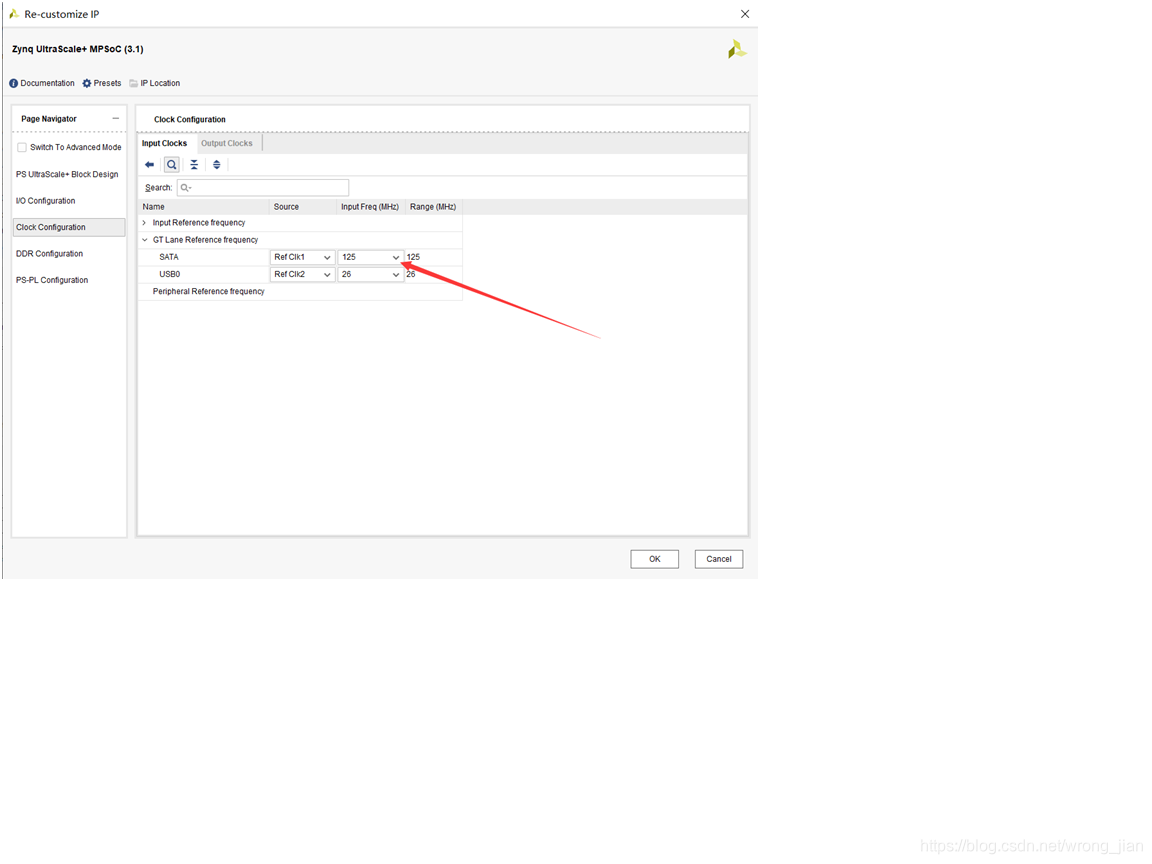Click the OK button
The width and height of the screenshot is (1152, 864).
tap(655, 559)
